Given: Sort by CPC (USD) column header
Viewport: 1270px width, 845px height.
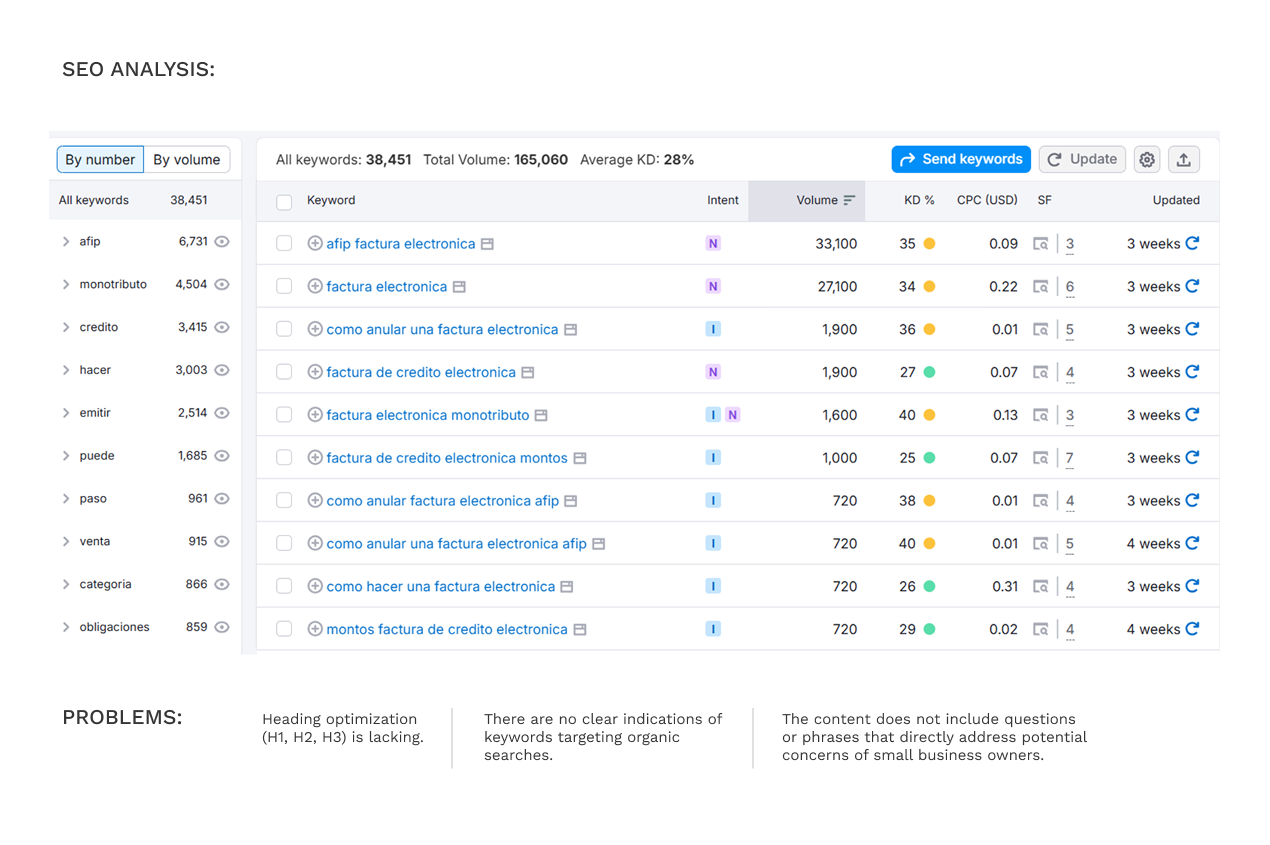Looking at the screenshot, I should pos(987,200).
